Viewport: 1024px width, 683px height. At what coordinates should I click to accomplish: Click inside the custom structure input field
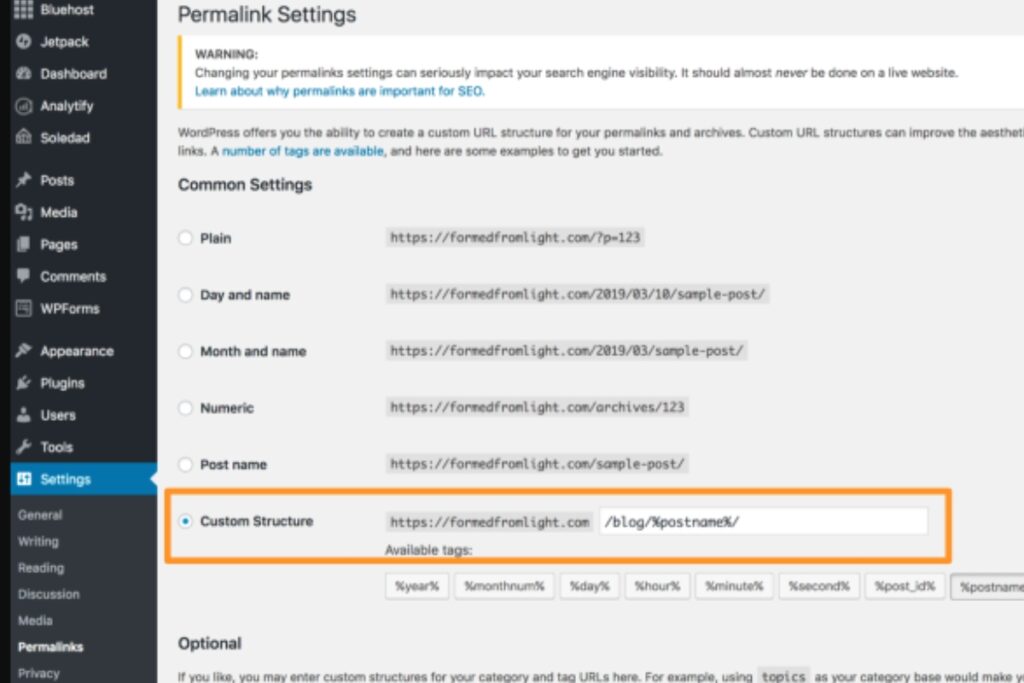(765, 521)
